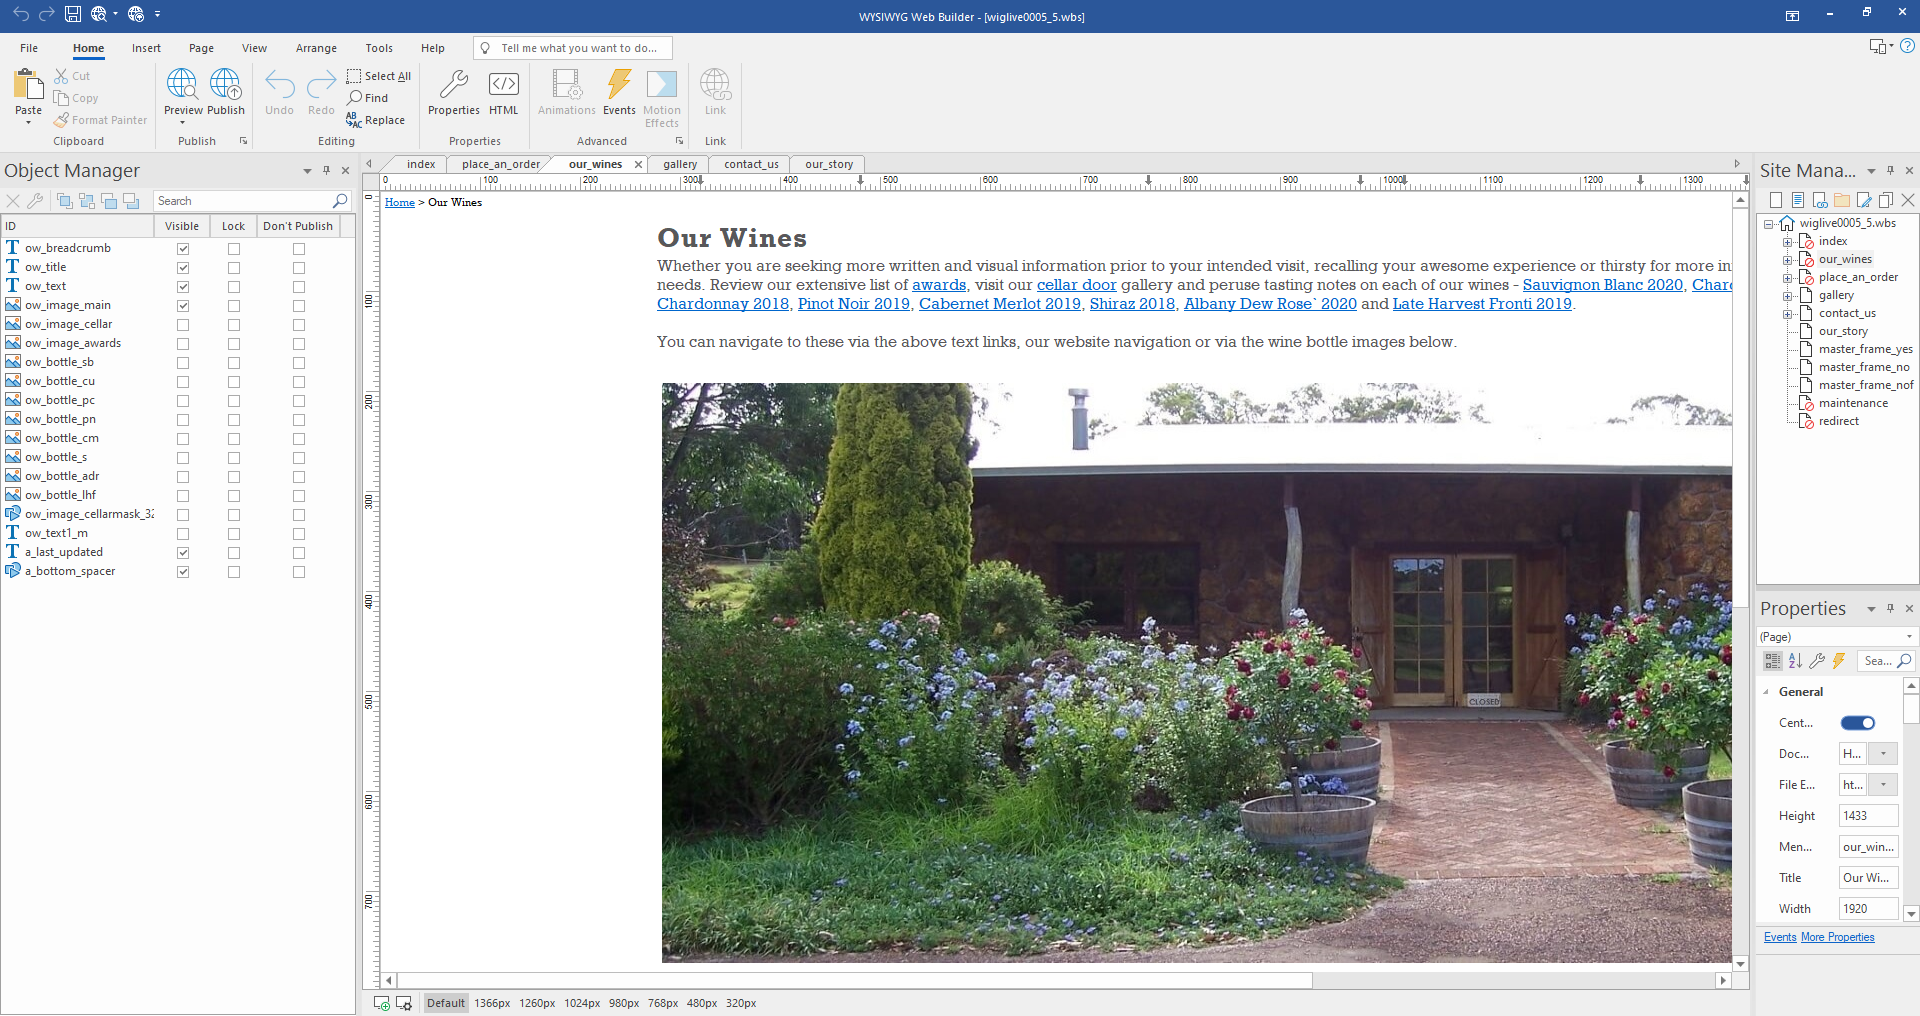Enable the Centered toggle in Properties

(x=1857, y=722)
